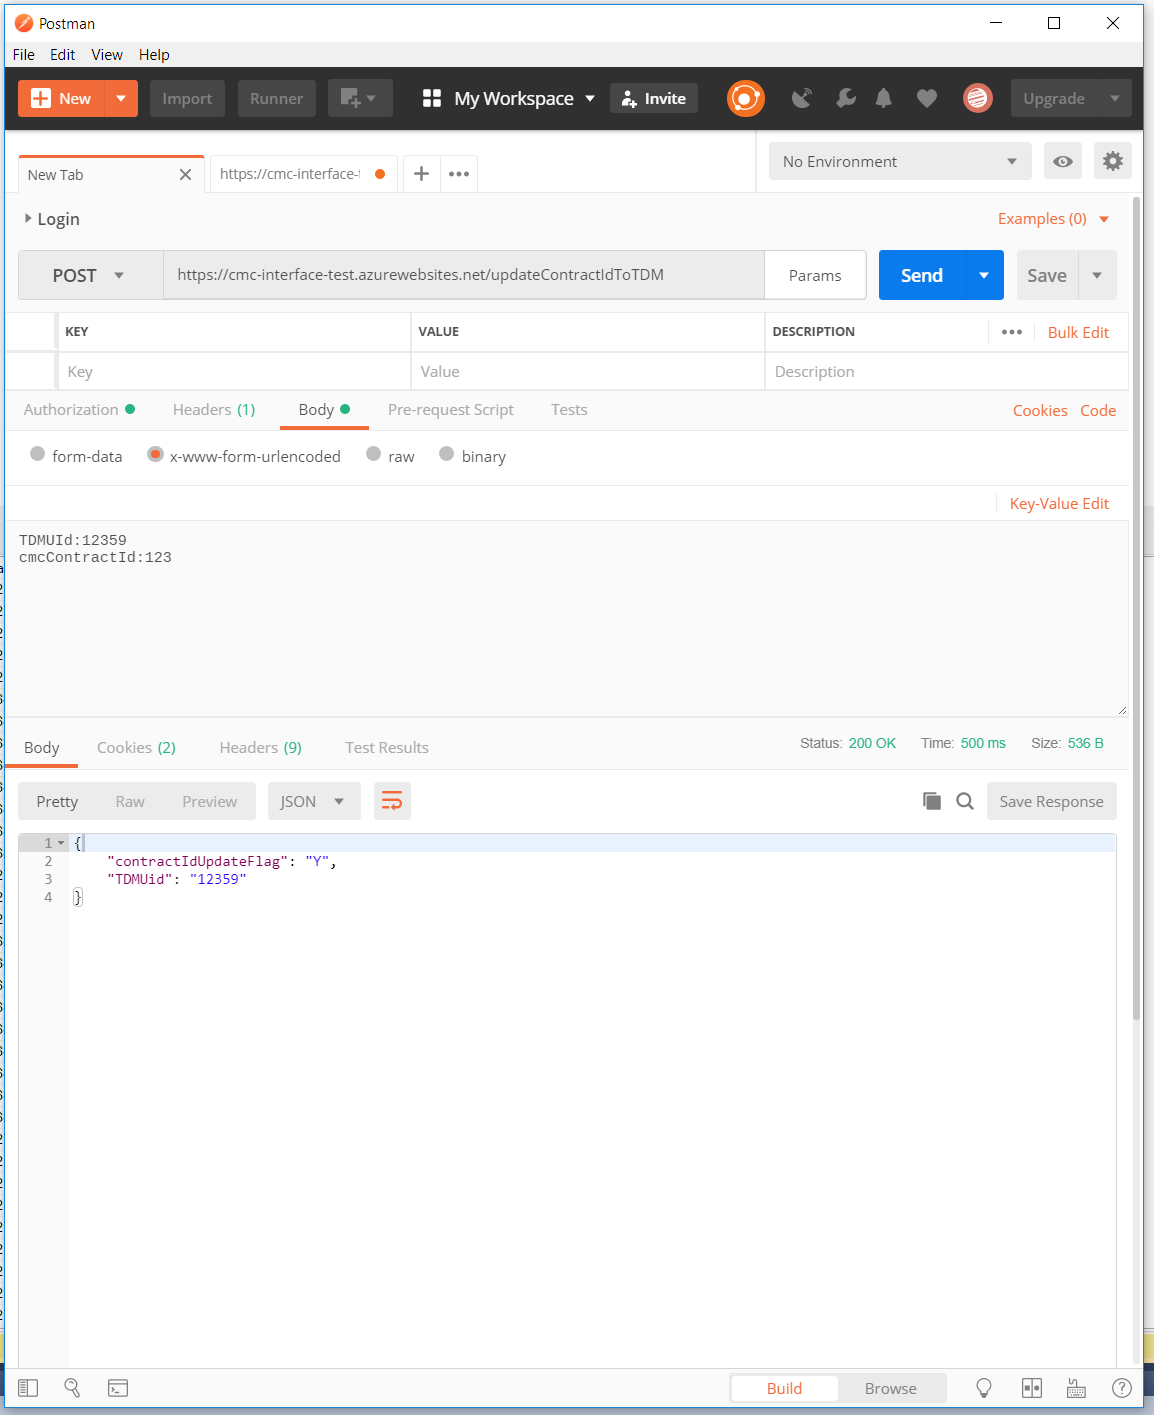The width and height of the screenshot is (1154, 1415).
Task: Open the View menu
Action: pyautogui.click(x=106, y=55)
